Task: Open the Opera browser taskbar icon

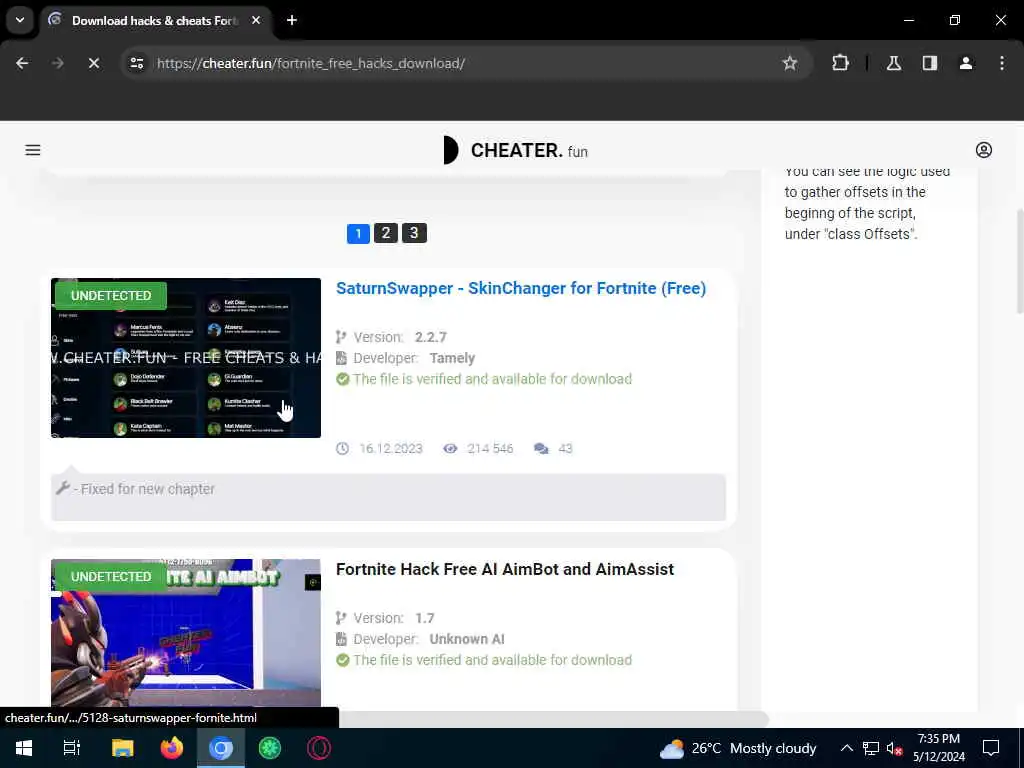Action: pyautogui.click(x=319, y=748)
